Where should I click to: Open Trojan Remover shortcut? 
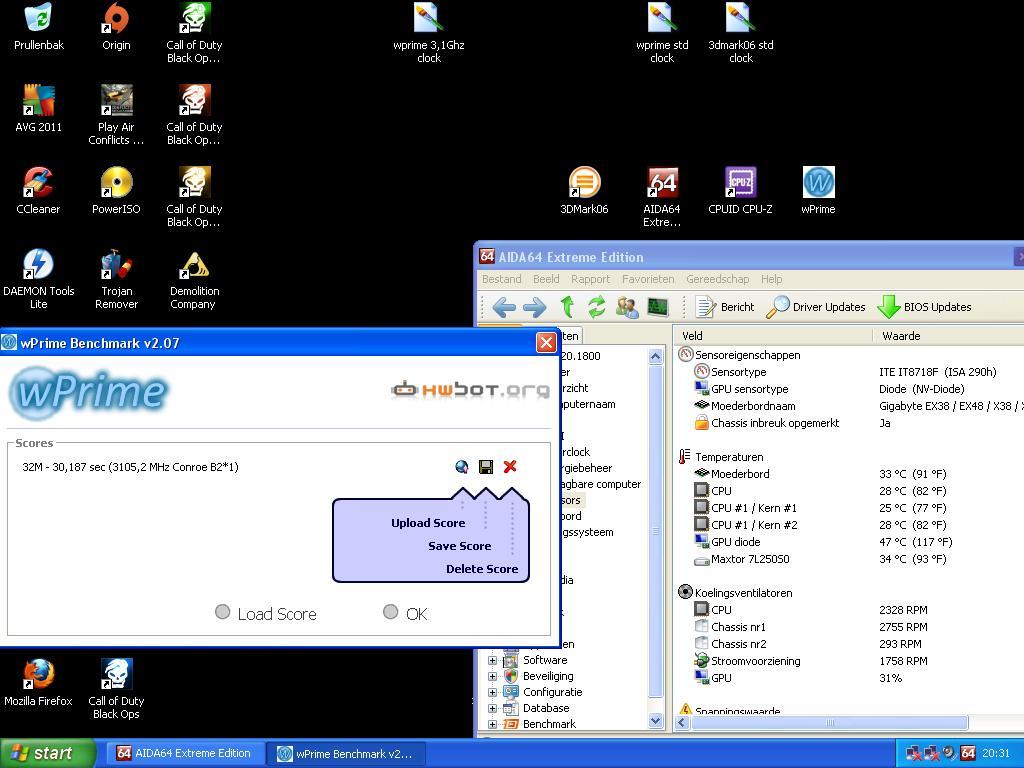[x=116, y=279]
